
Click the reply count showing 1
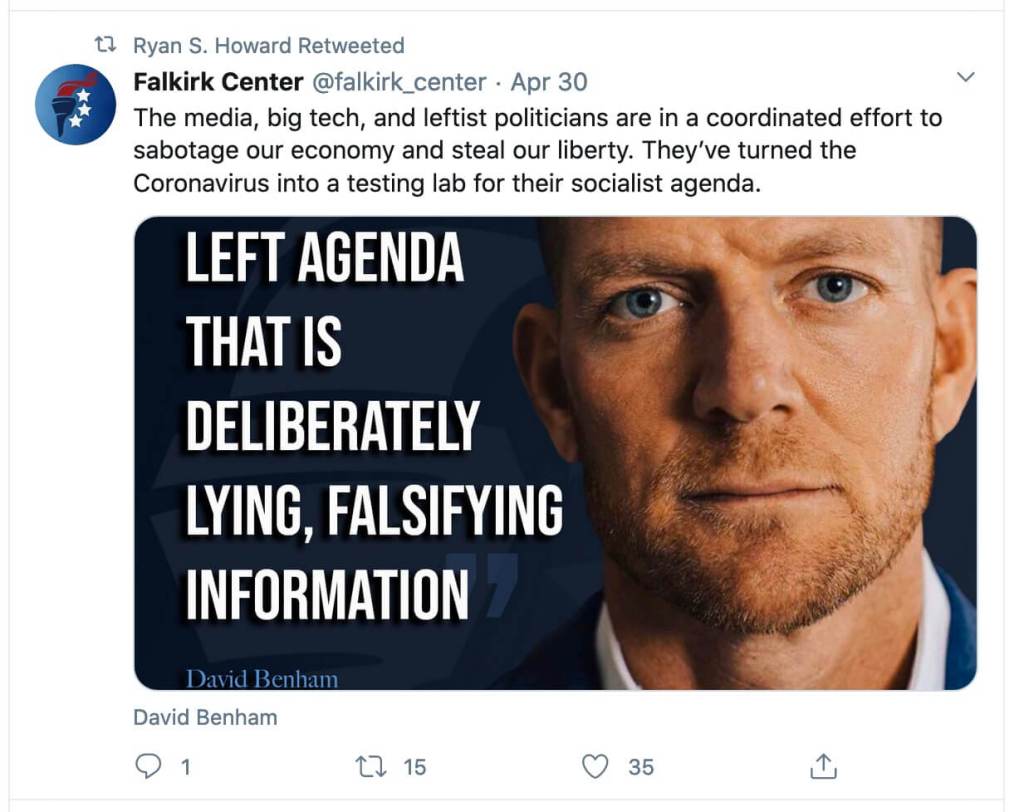pos(185,767)
